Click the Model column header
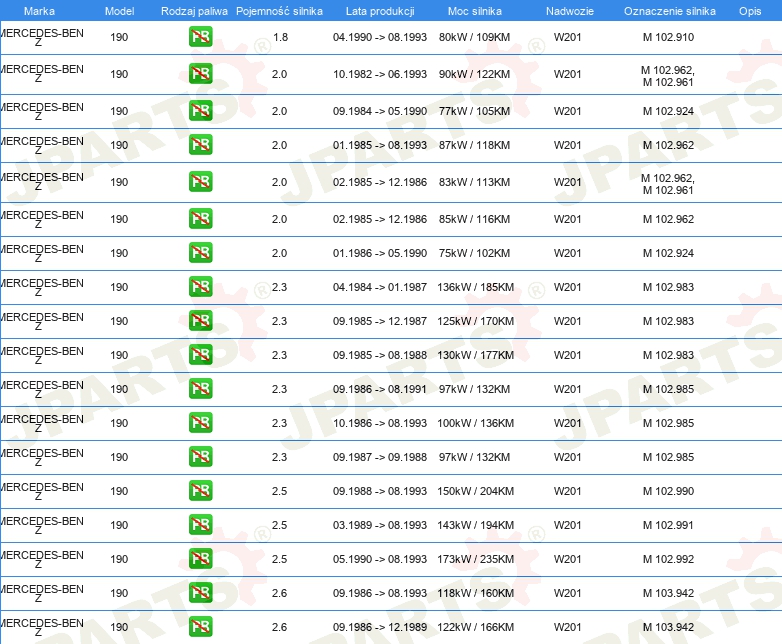782x644 pixels. point(119,11)
